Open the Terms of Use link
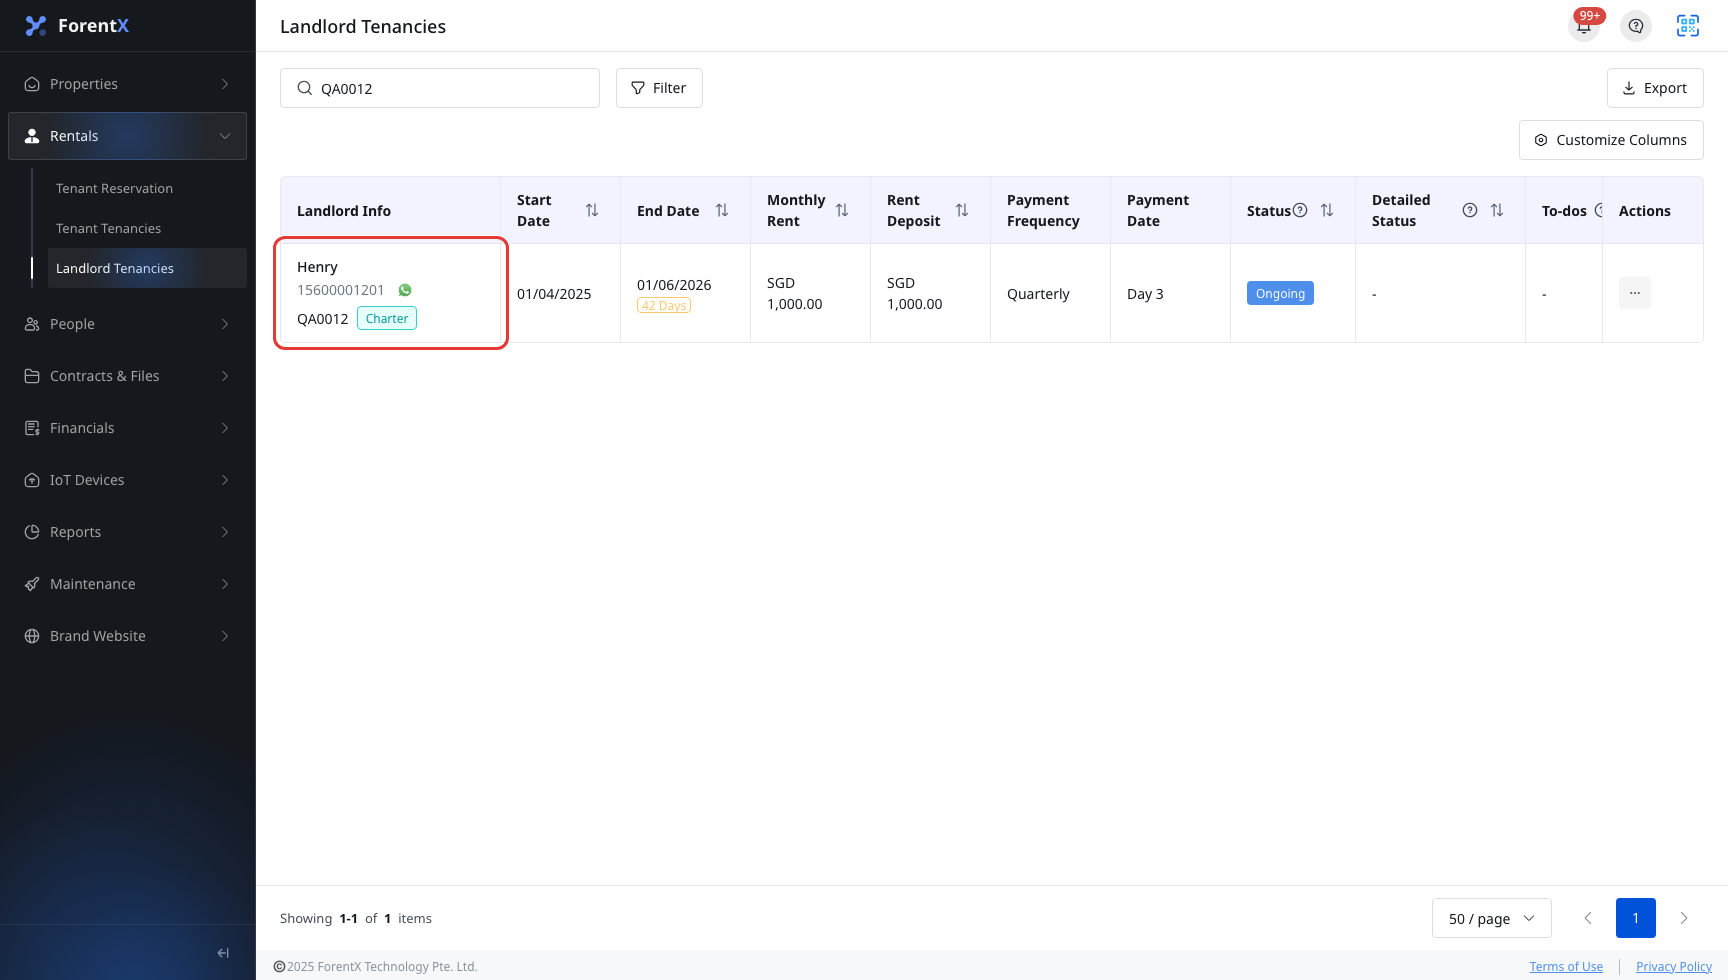Screen dimensions: 1728x980 [x=1566, y=966]
